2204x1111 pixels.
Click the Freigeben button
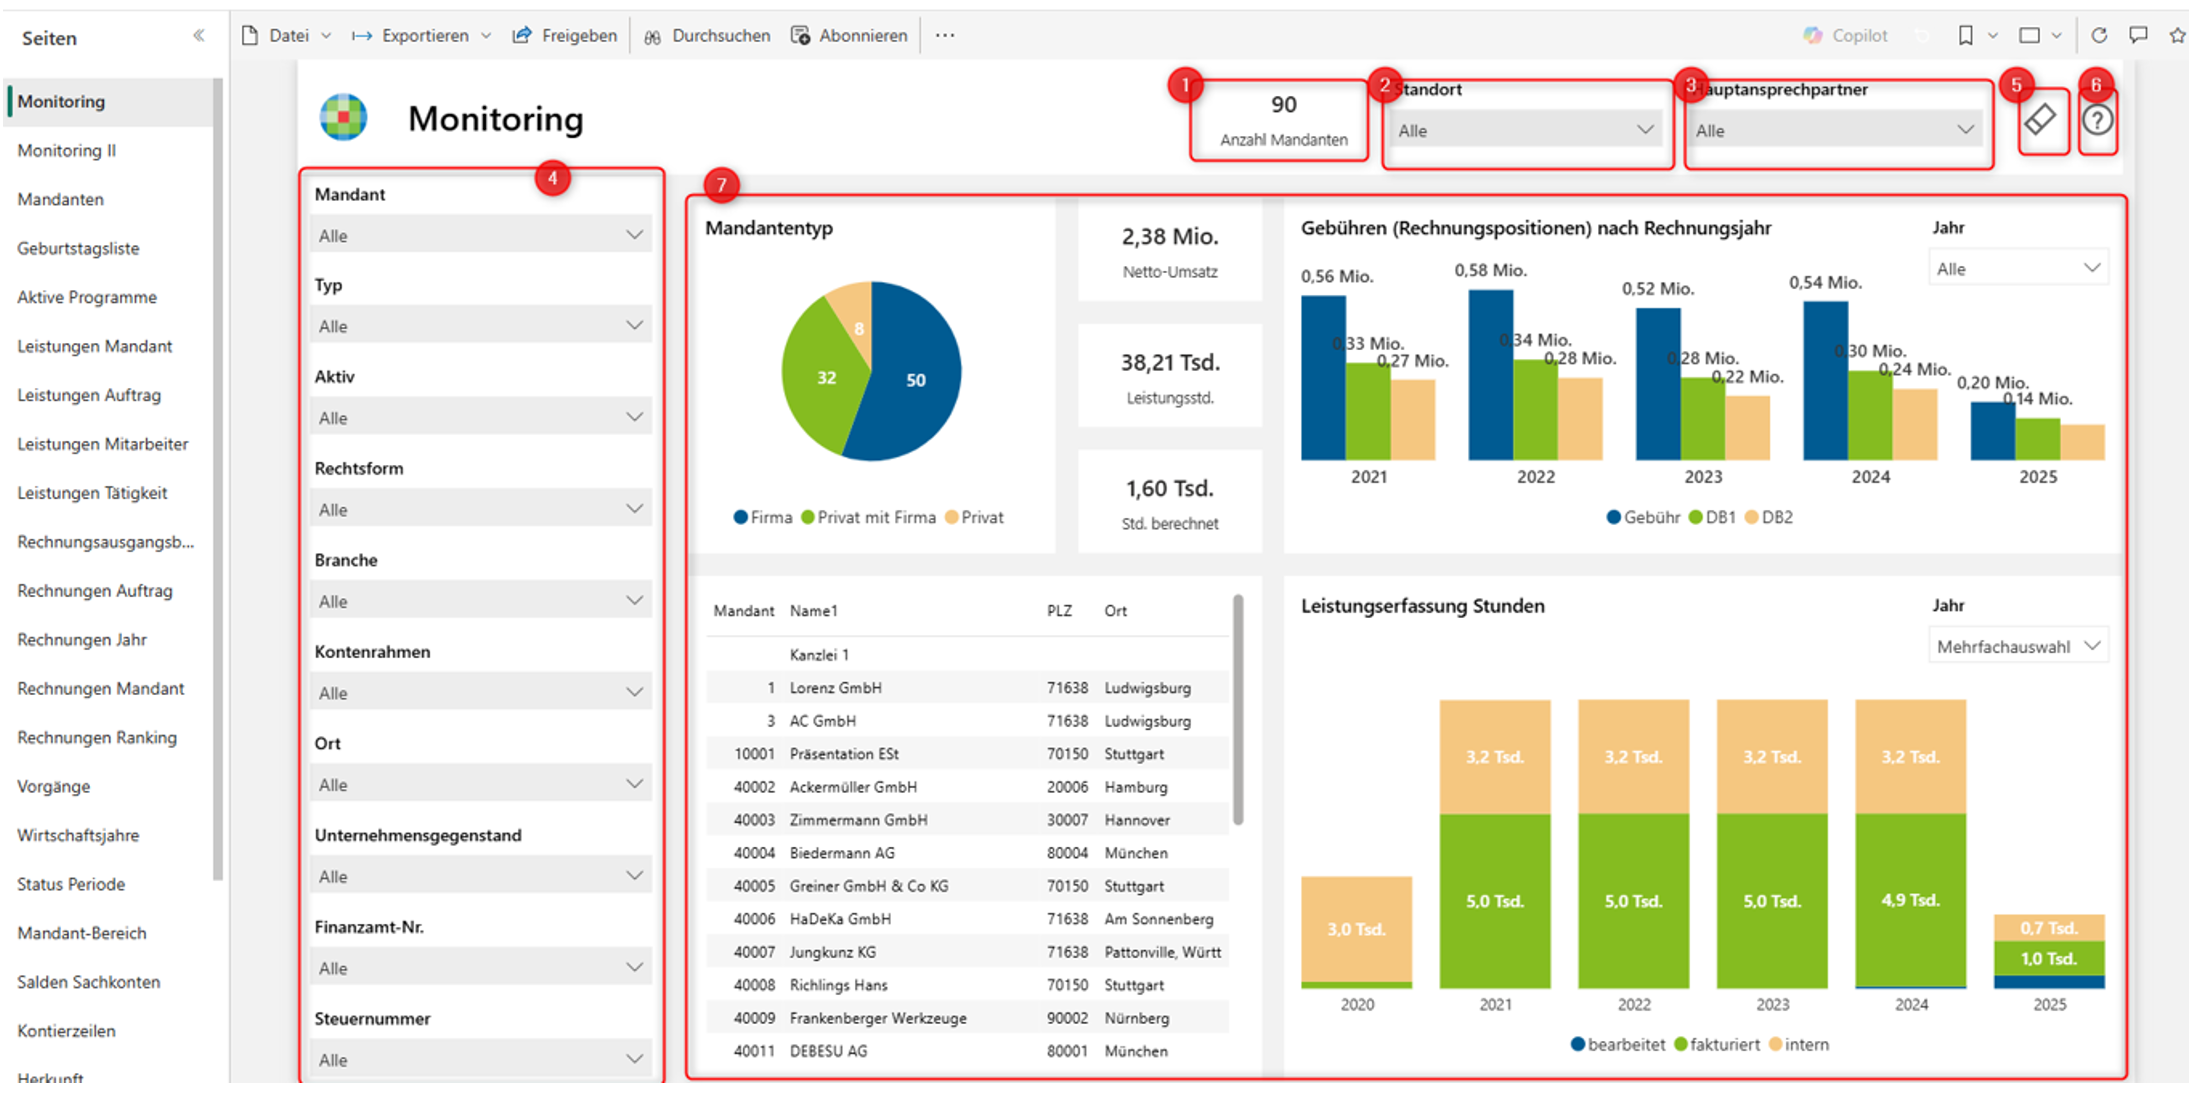pyautogui.click(x=564, y=35)
